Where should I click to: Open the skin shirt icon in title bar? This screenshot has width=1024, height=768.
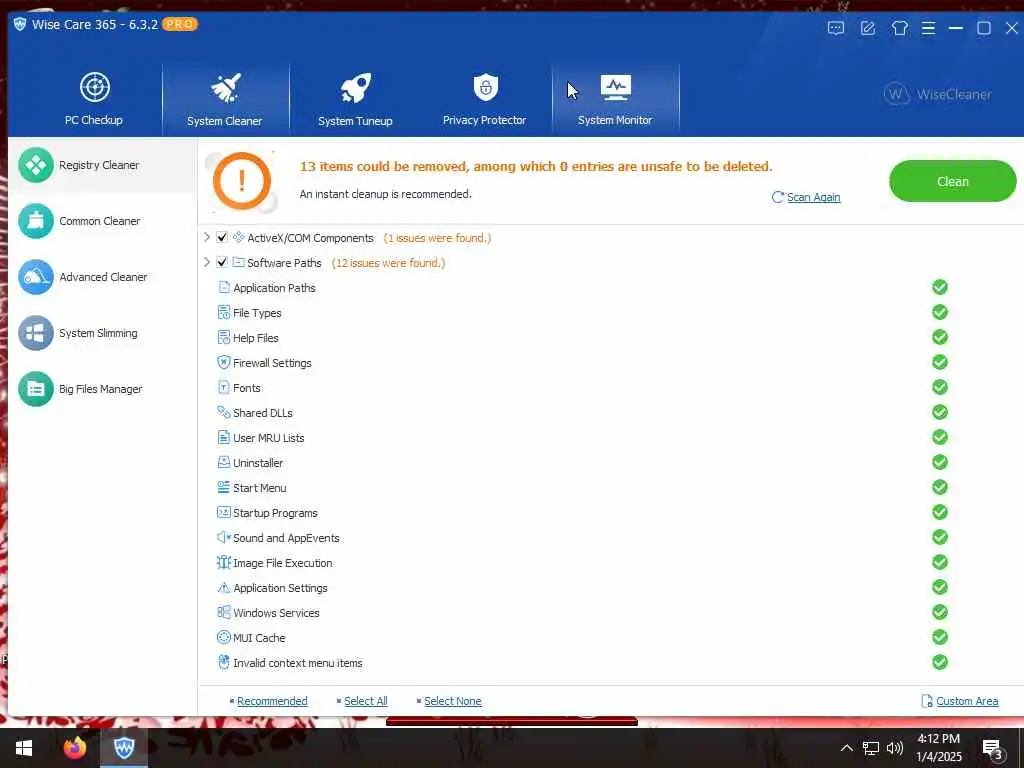(900, 28)
